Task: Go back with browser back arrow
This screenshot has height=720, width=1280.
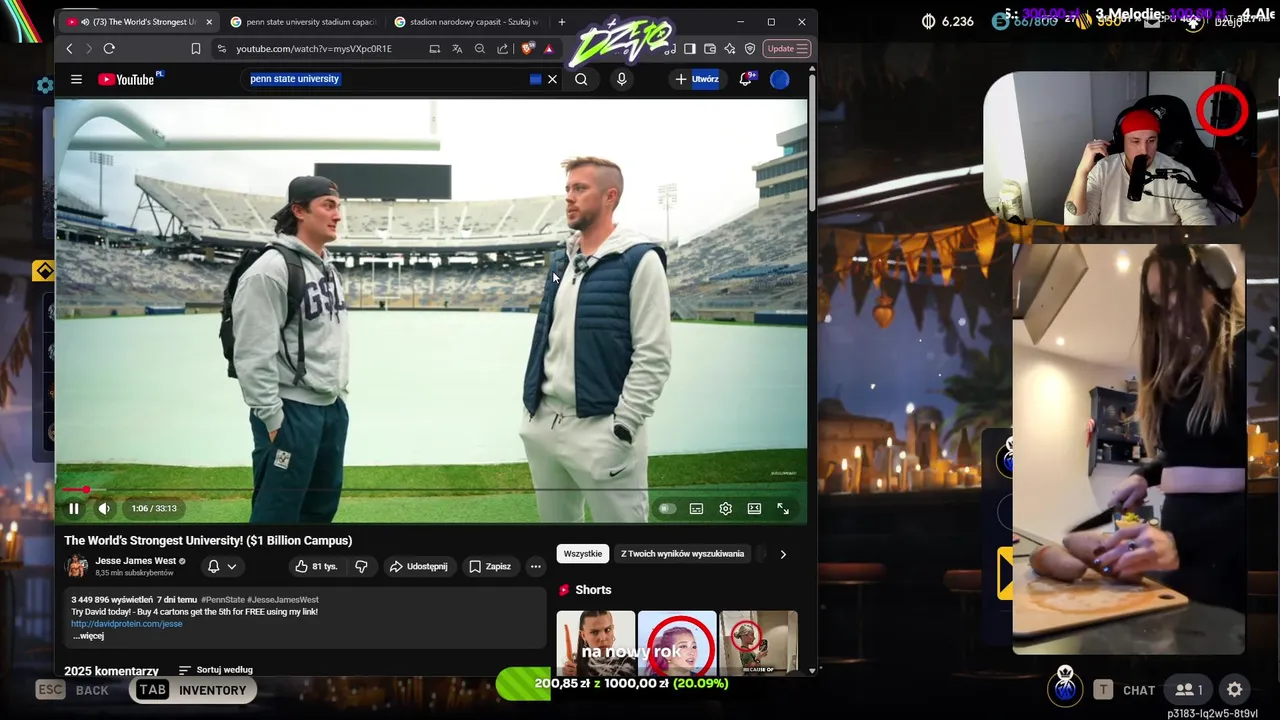Action: click(69, 48)
